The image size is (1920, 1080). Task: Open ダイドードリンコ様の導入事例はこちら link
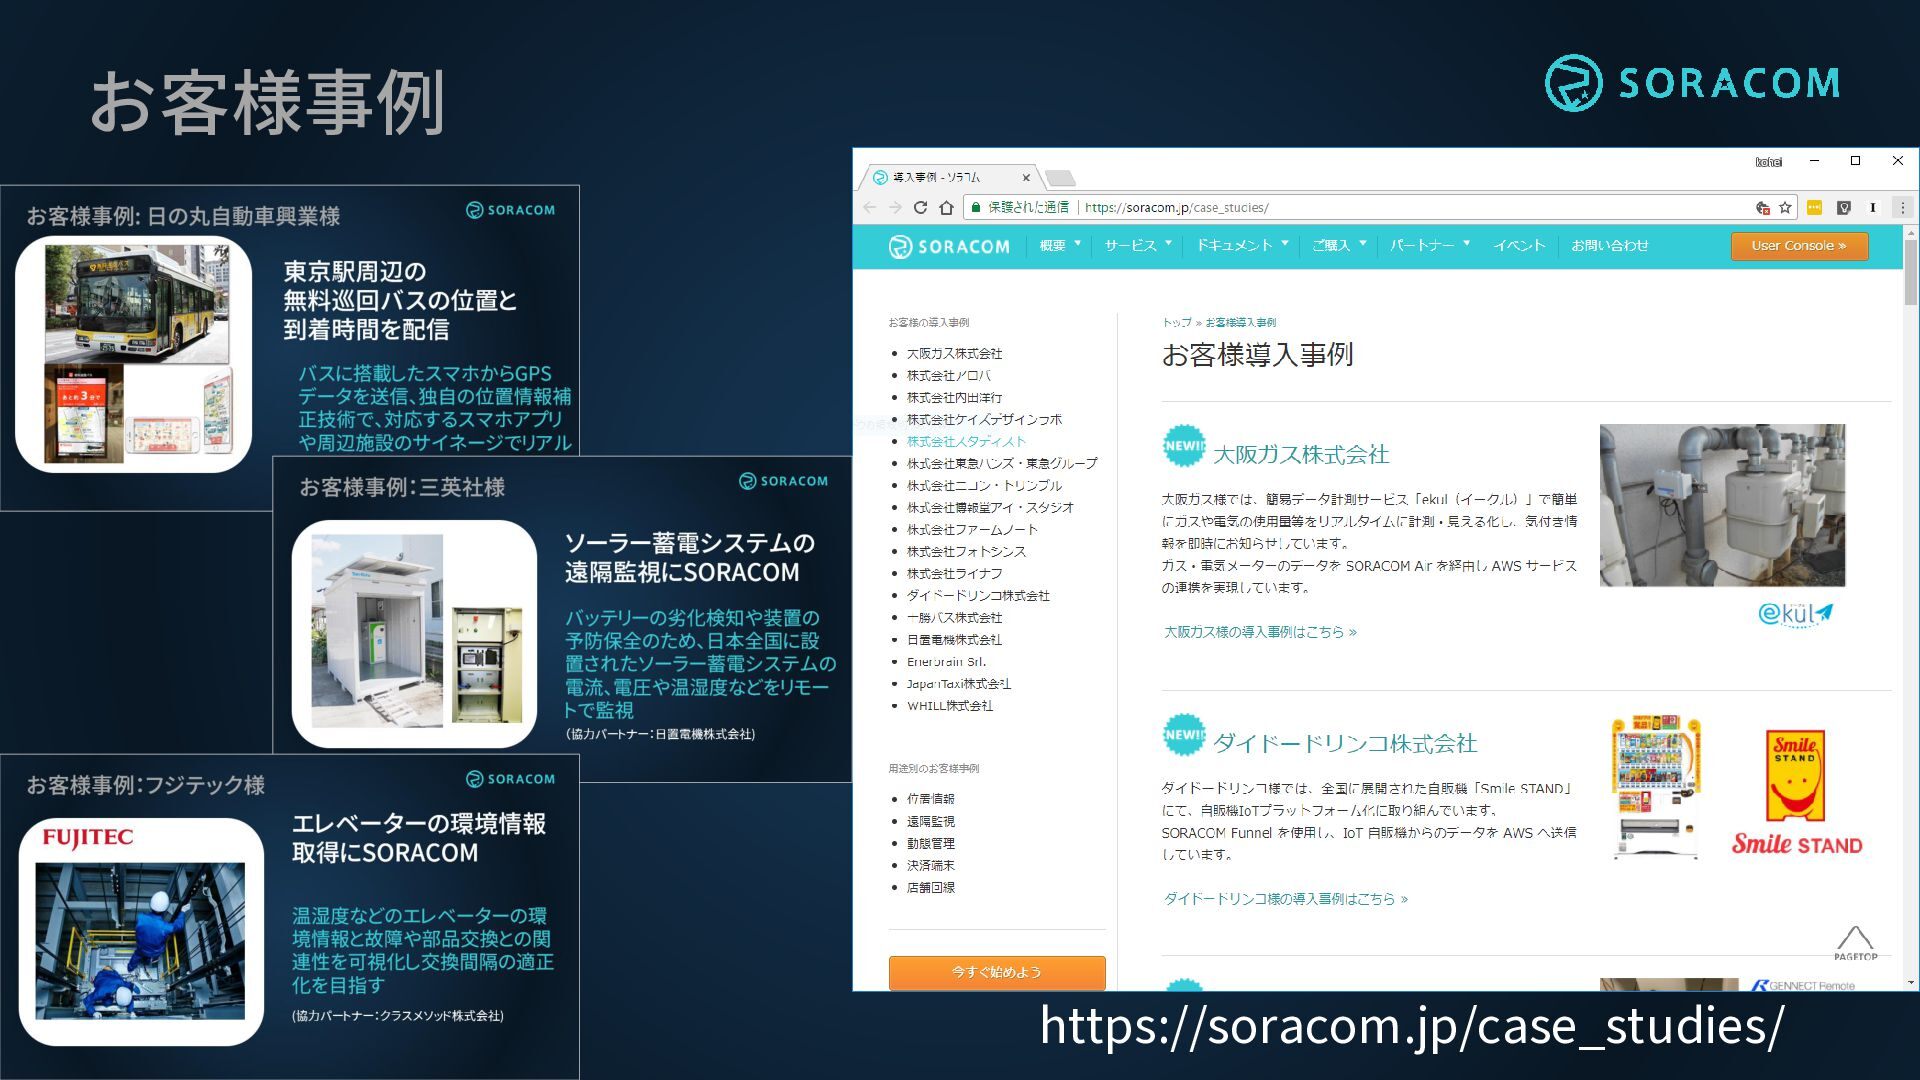pyautogui.click(x=1286, y=899)
